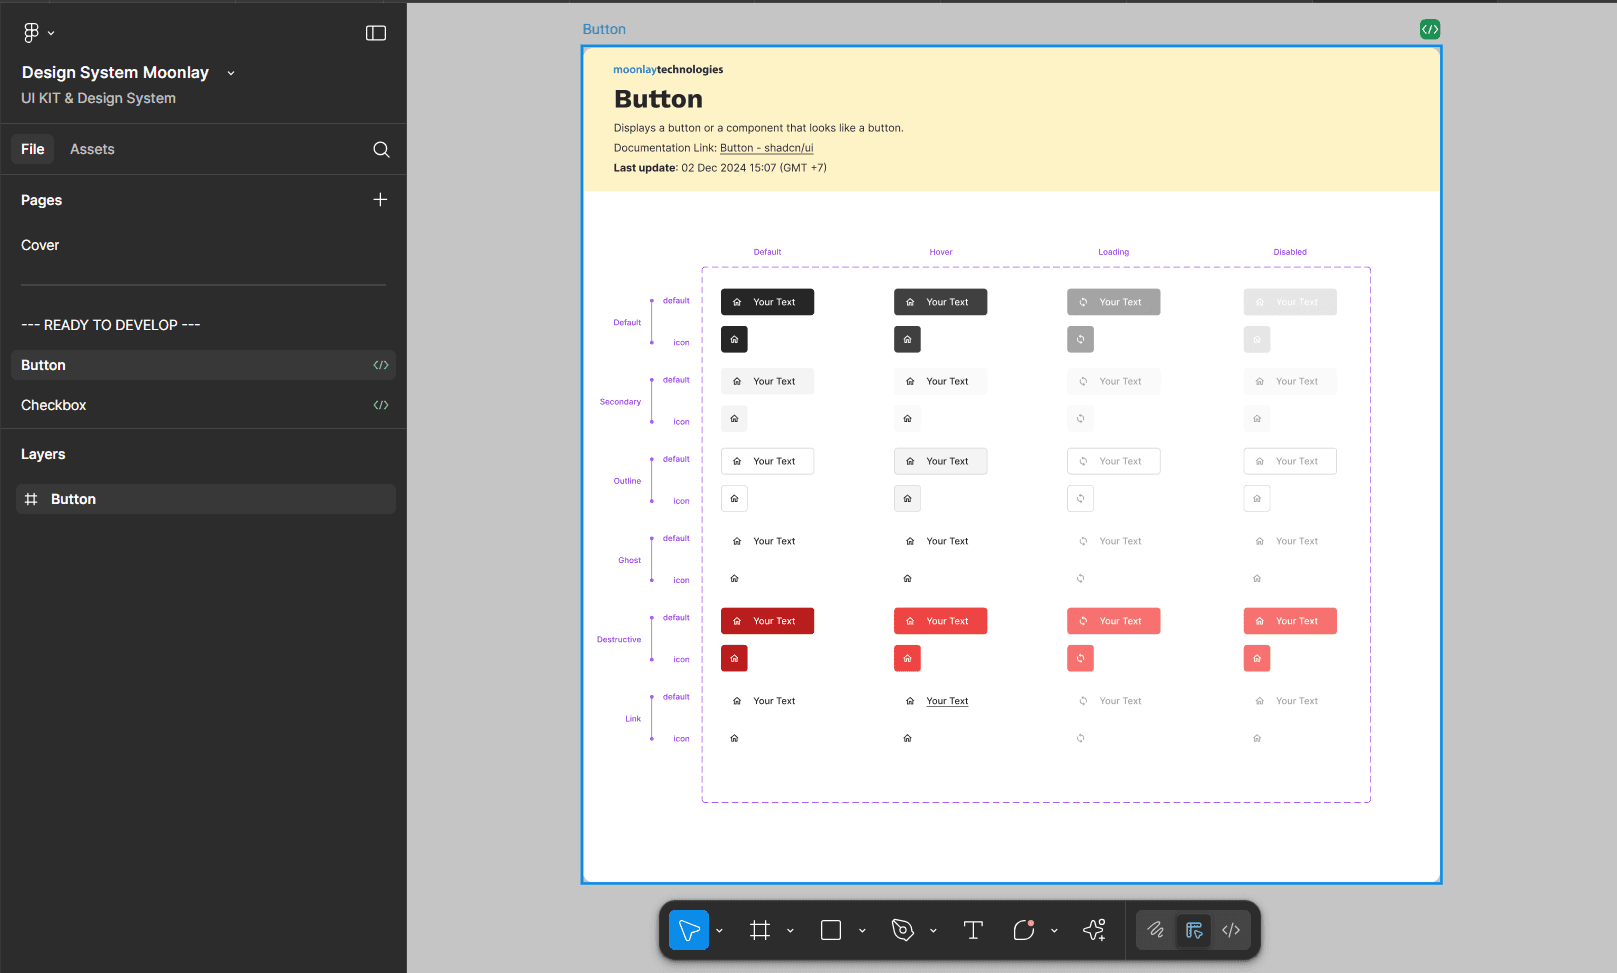Toggle the sidebar panel layout icon

[376, 33]
